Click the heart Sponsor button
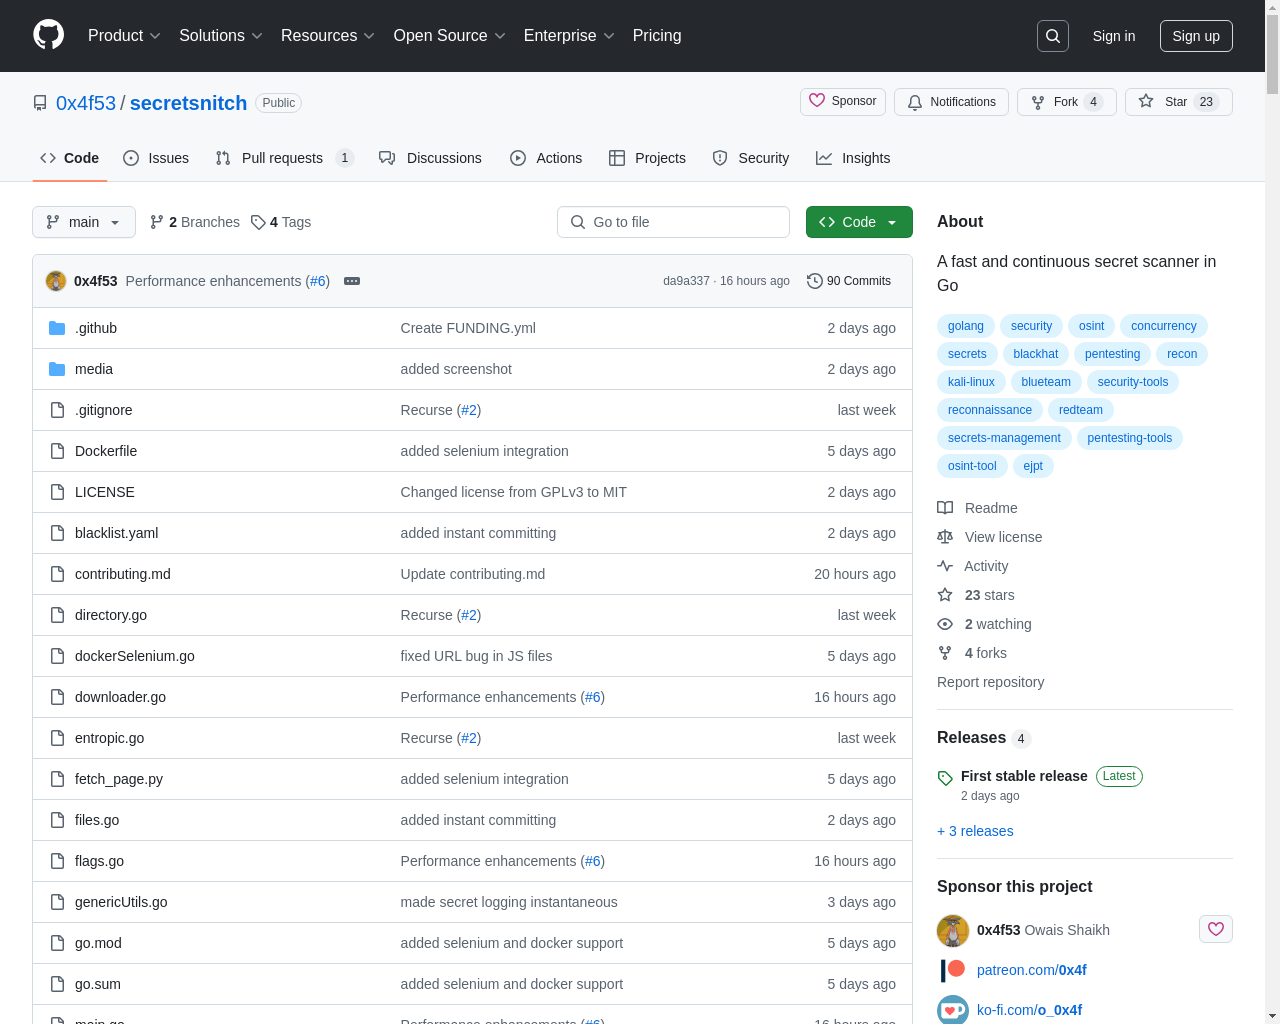This screenshot has height=1024, width=1280. coord(843,102)
